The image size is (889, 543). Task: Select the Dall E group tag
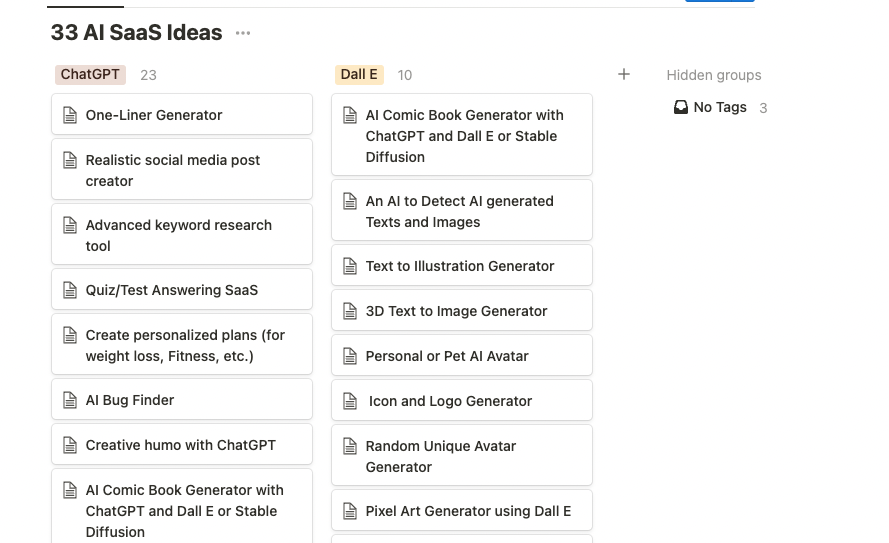pyautogui.click(x=359, y=74)
